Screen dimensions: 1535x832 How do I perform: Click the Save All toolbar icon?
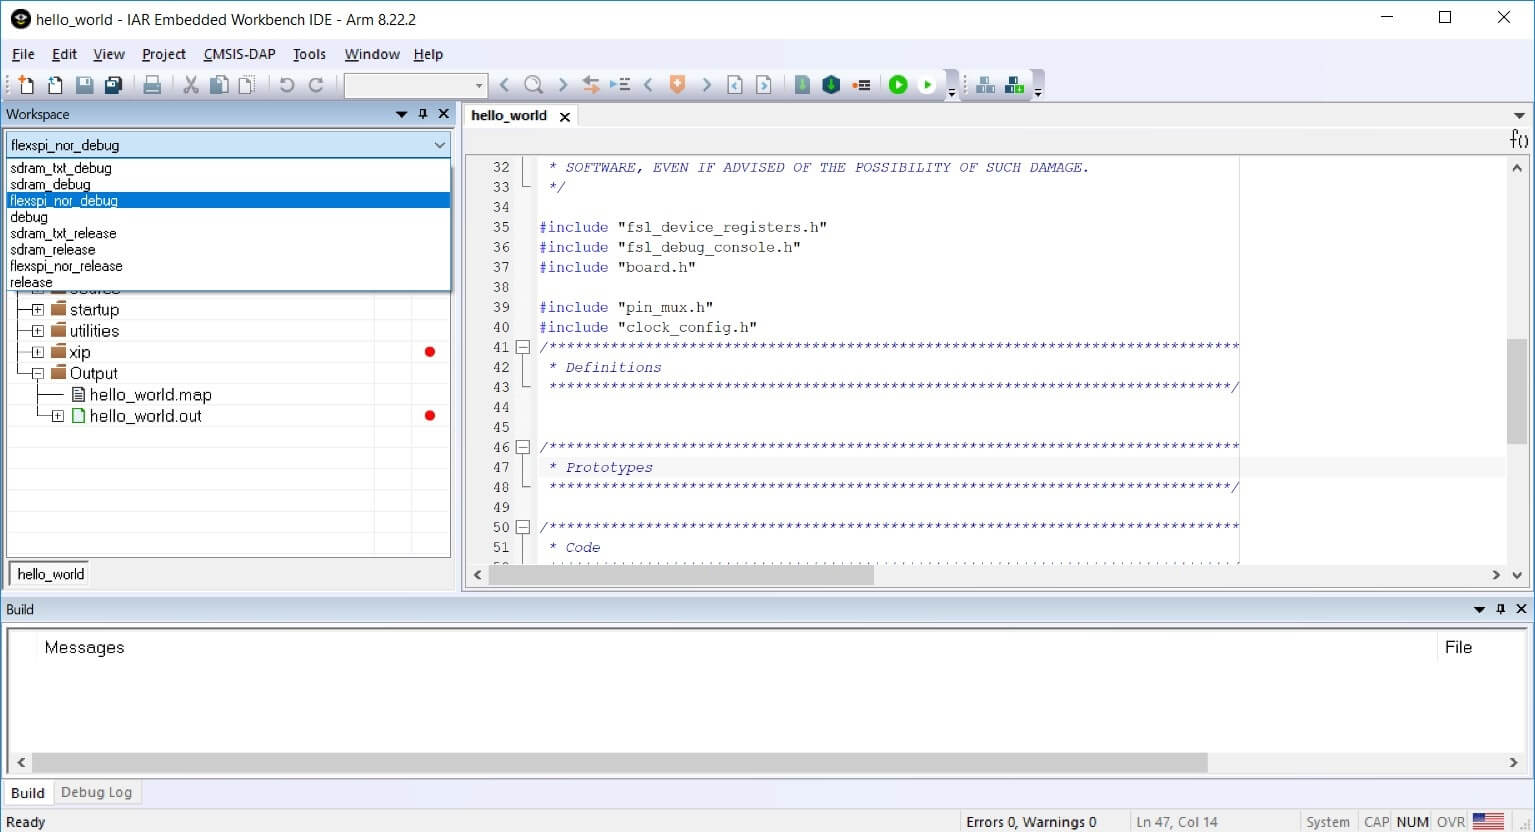[113, 85]
